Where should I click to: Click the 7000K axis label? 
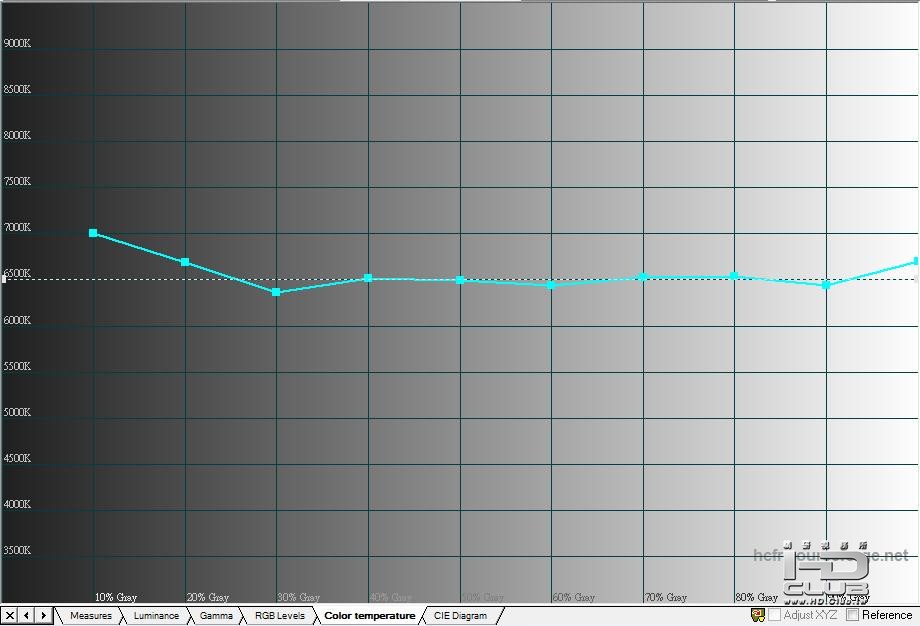(17, 227)
